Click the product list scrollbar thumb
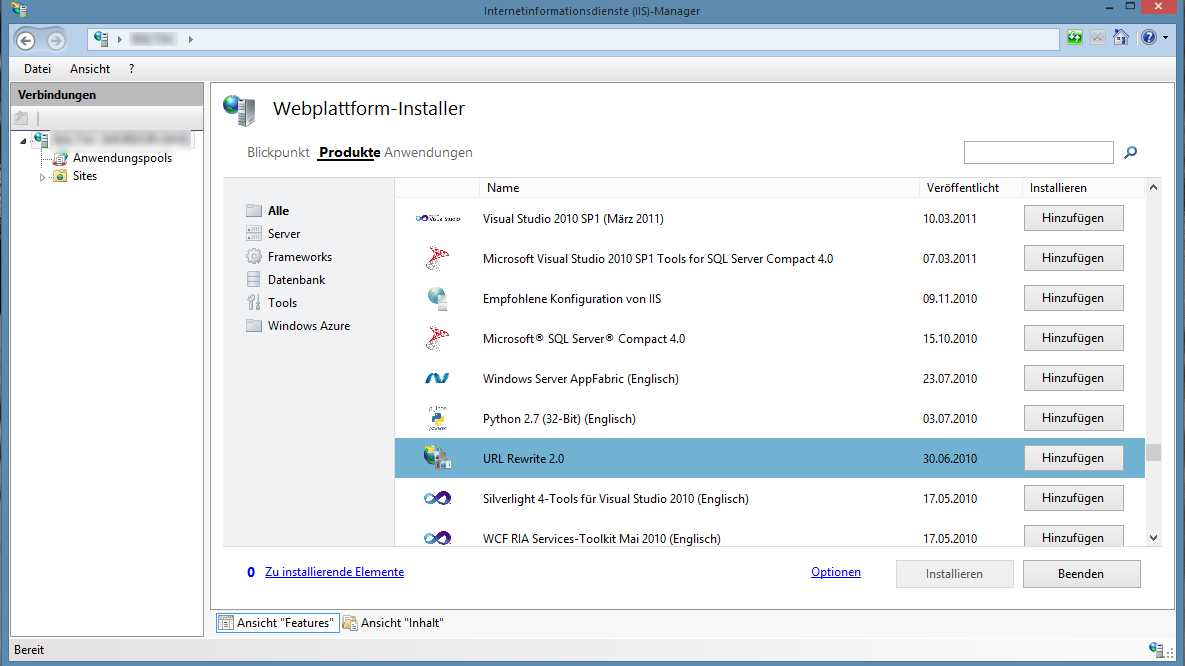Viewport: 1185px width, 666px height. click(x=1153, y=452)
